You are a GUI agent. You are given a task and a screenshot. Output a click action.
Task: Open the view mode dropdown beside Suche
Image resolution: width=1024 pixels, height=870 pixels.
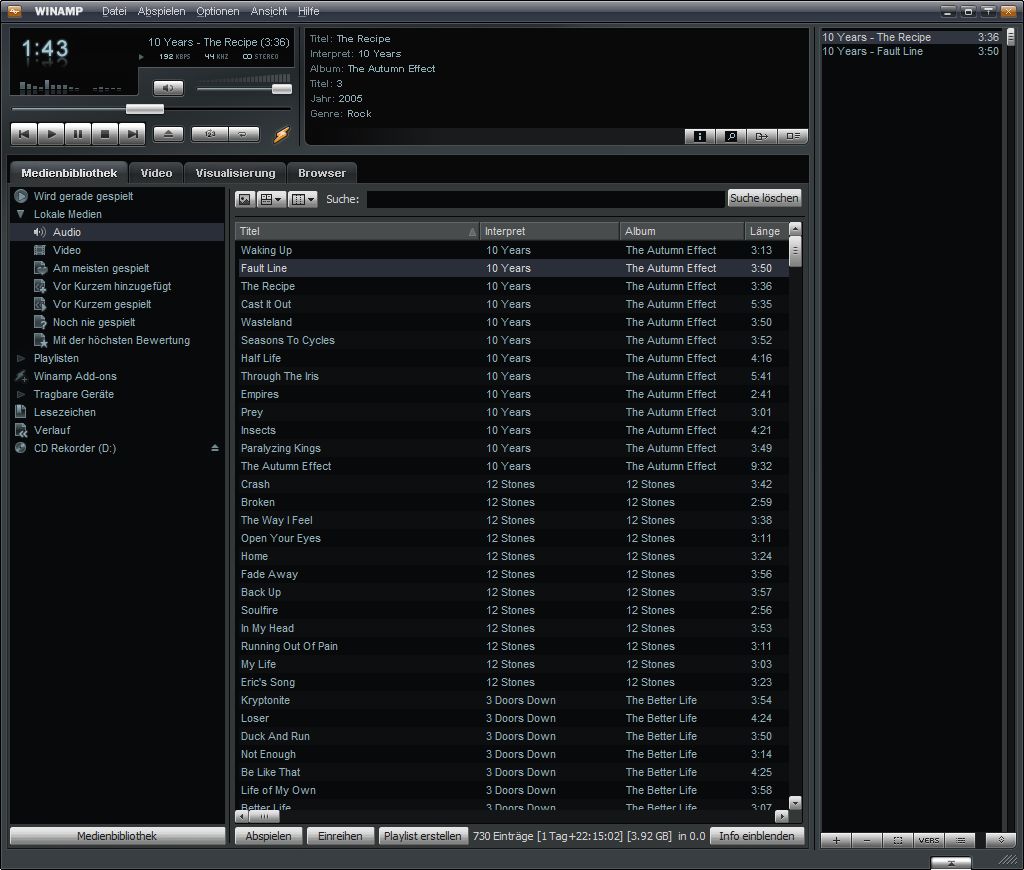(270, 199)
